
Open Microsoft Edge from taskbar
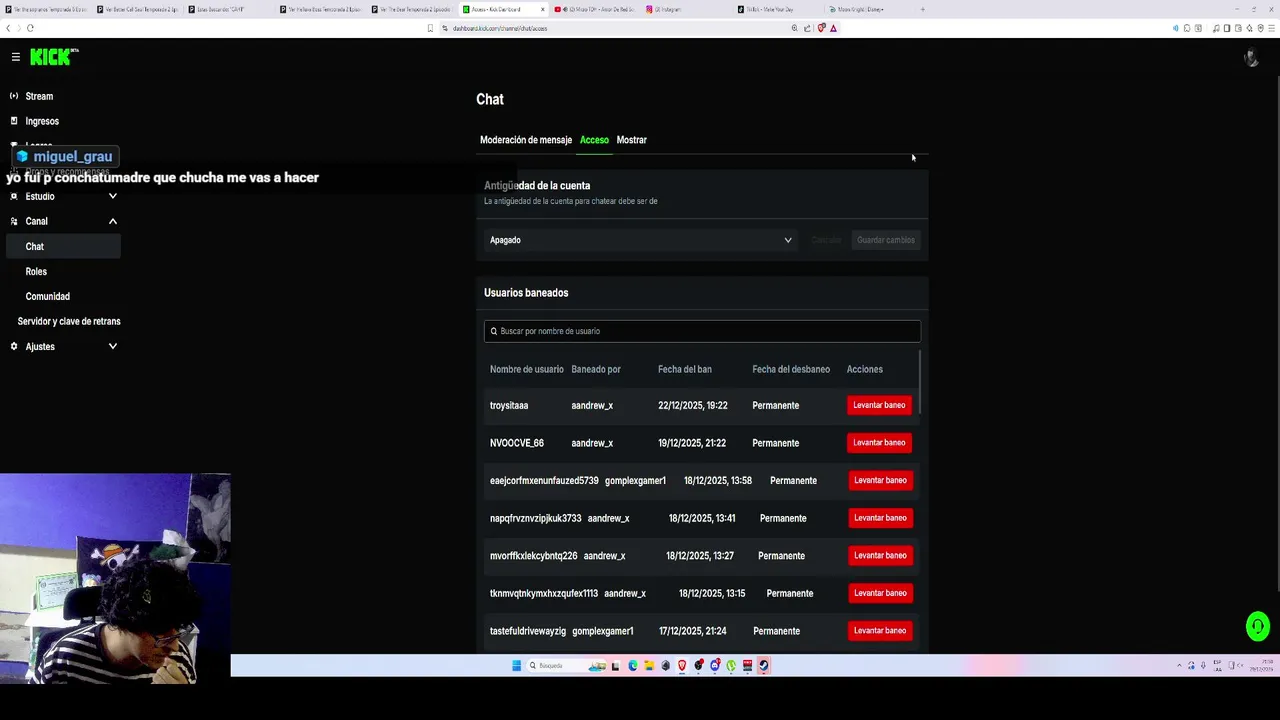coord(633,666)
